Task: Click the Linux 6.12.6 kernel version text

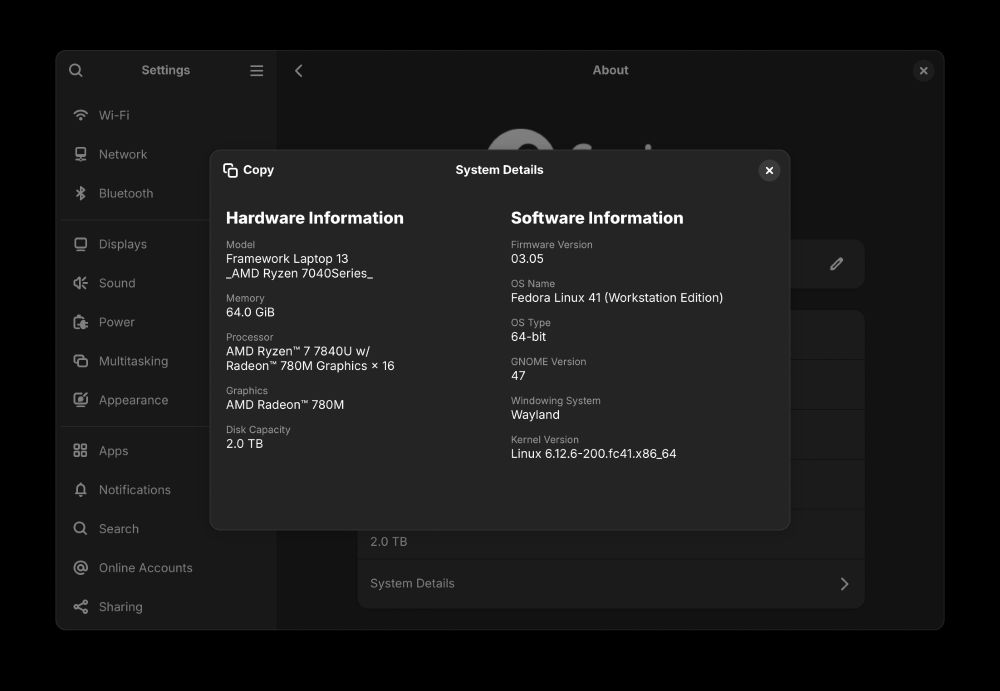Action: click(x=594, y=454)
